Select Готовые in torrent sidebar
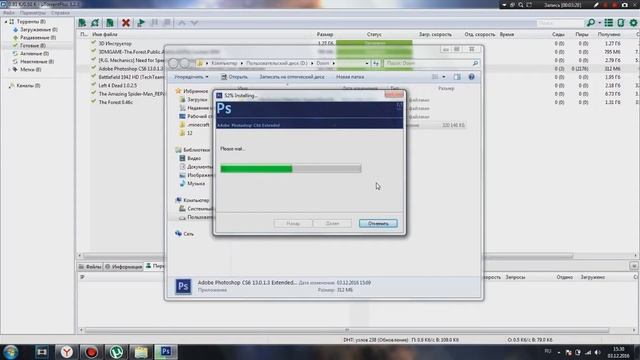Viewport: 640px width, 360px height. coord(33,45)
